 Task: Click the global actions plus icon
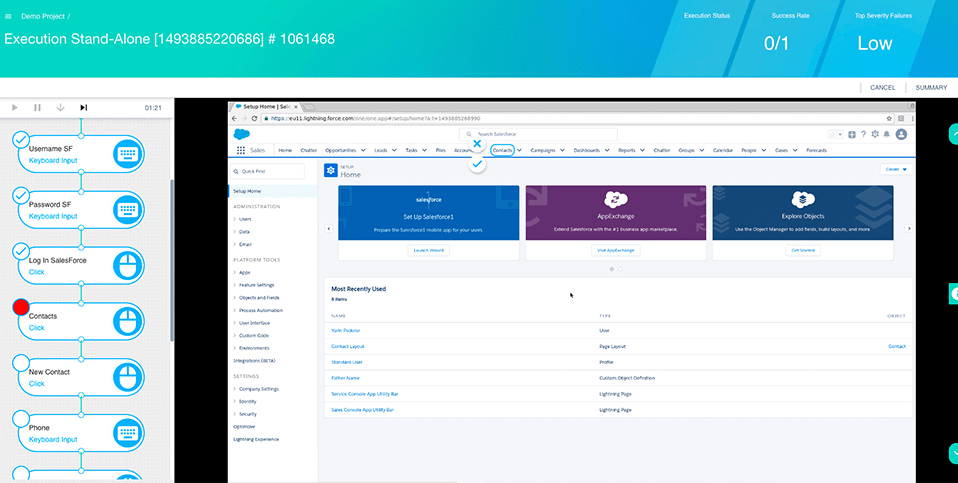pos(852,134)
